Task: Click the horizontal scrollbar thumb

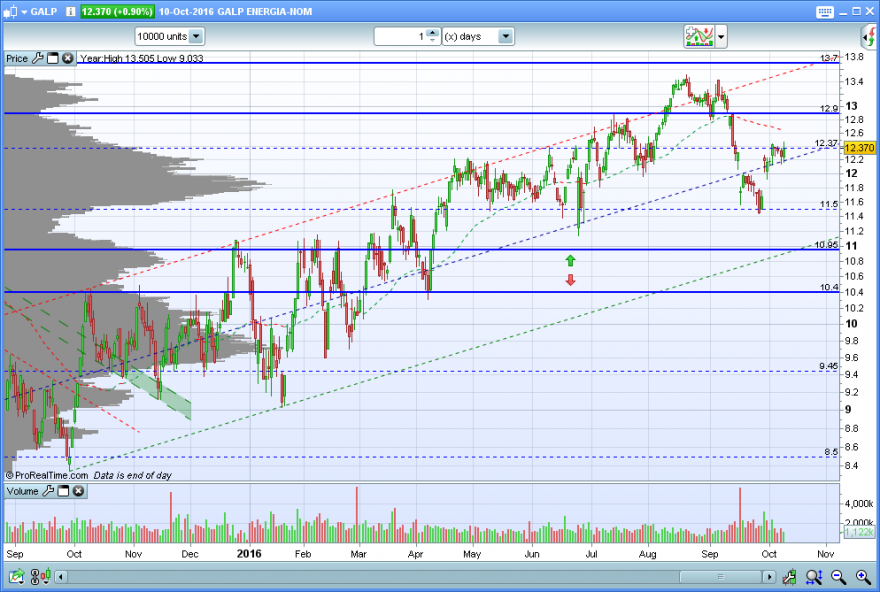Action: [721, 577]
